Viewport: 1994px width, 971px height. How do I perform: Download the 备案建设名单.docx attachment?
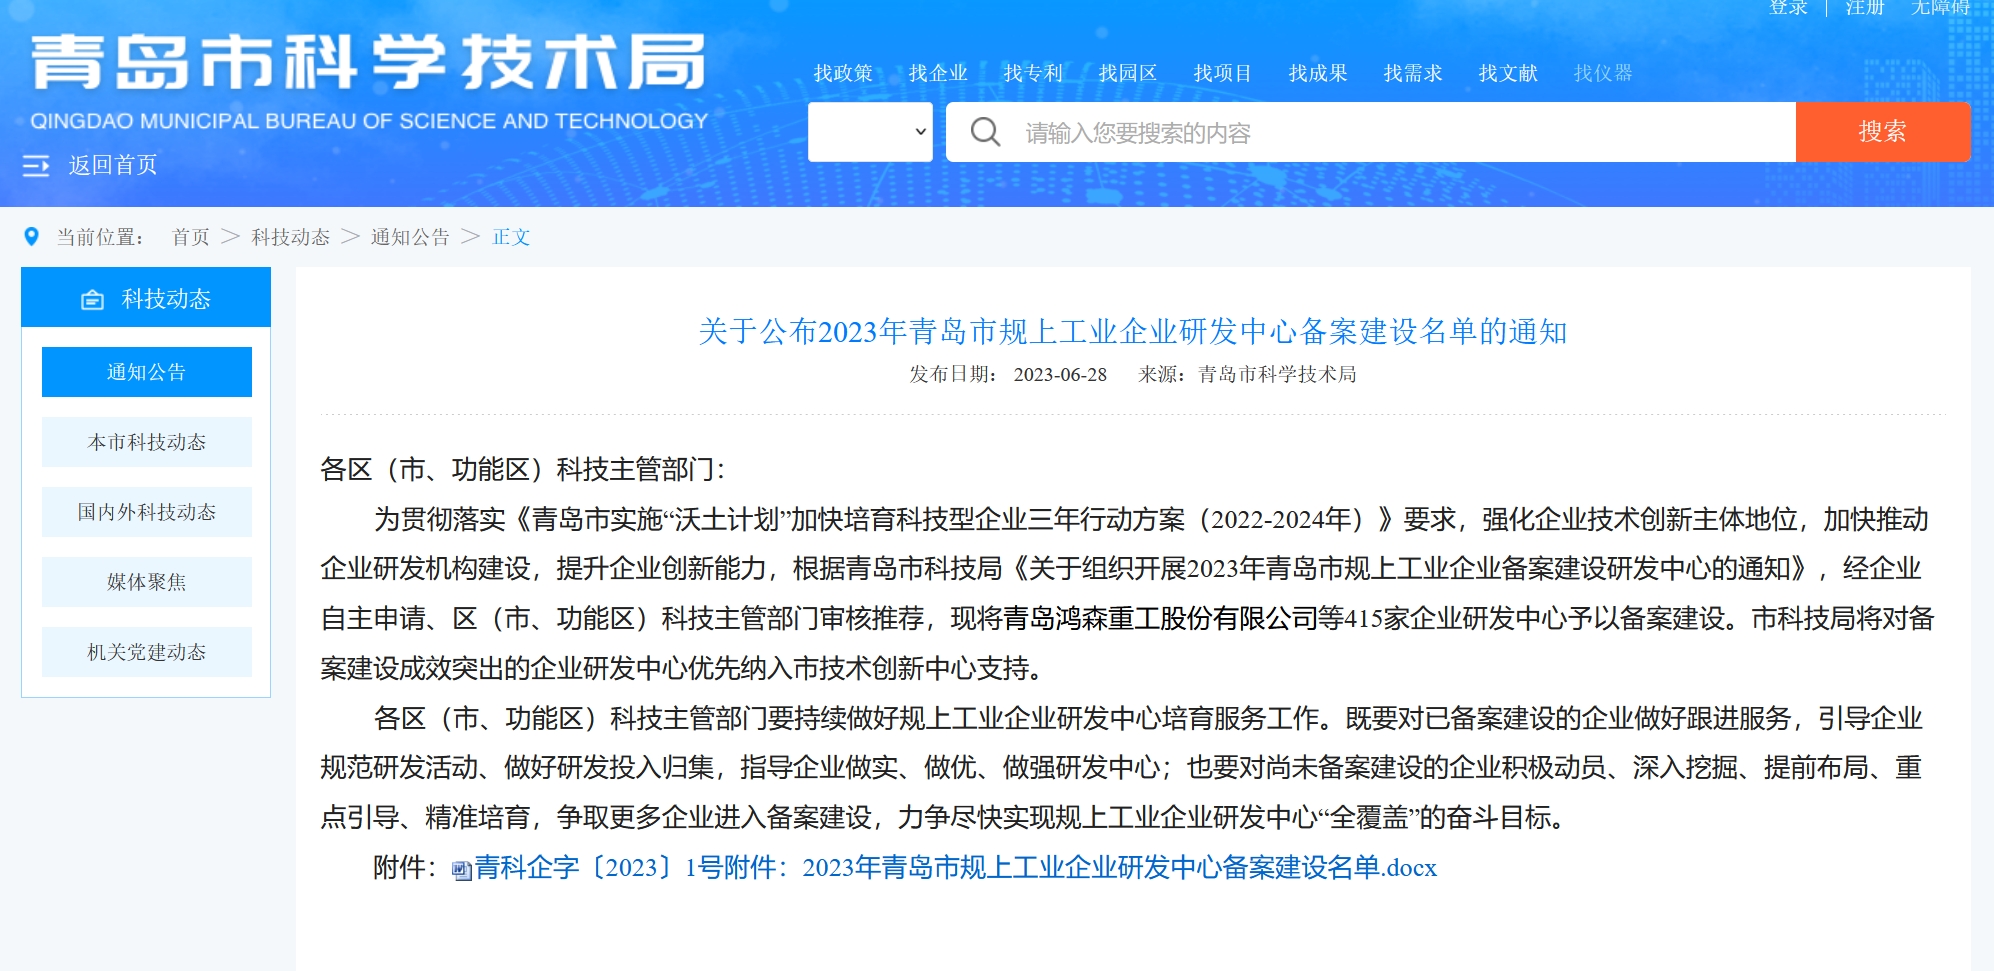(x=955, y=868)
